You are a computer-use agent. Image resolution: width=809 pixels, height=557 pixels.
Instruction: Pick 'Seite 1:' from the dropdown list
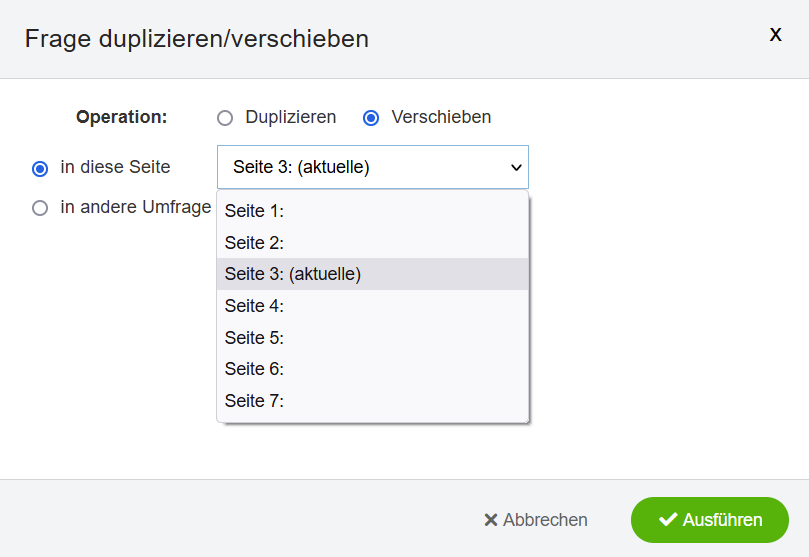pyautogui.click(x=373, y=211)
